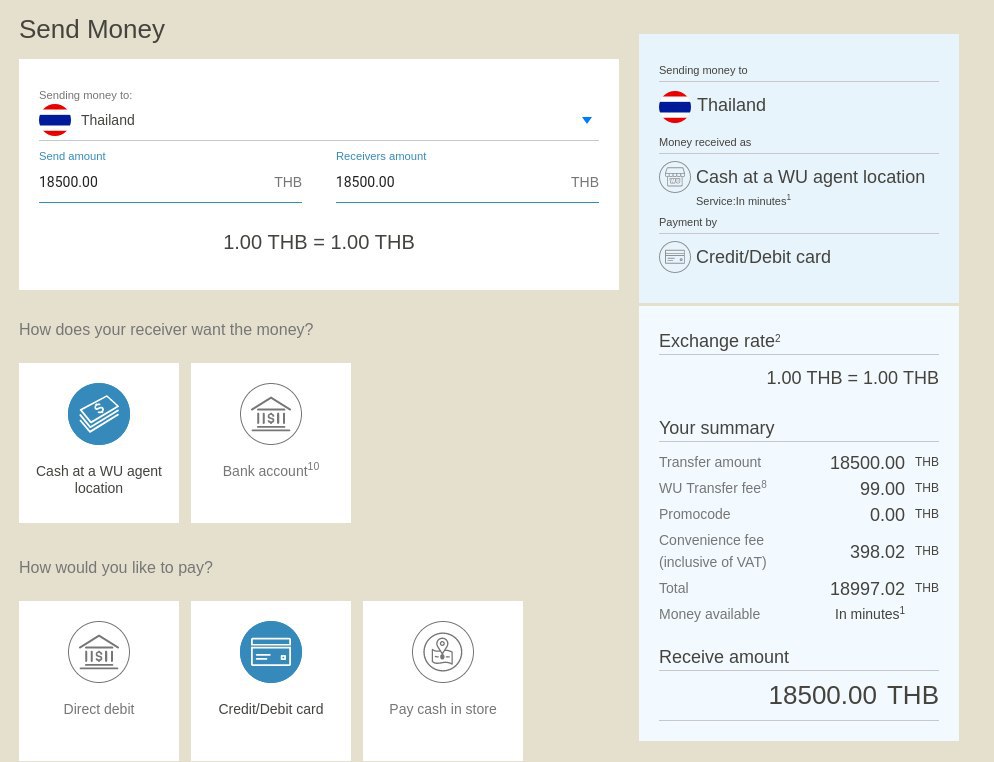Select the Cash at a WU agent location icon
Screen dimensions: 994x762
(99, 414)
